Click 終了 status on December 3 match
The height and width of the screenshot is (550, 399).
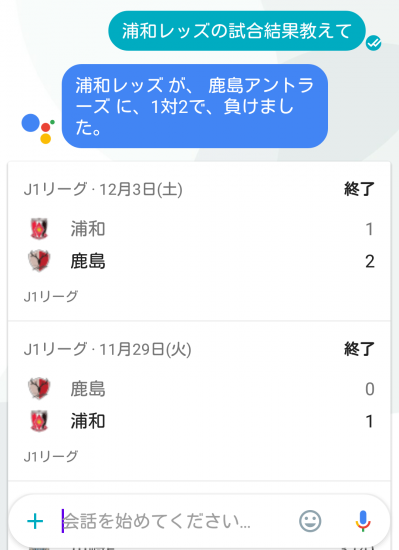[359, 189]
